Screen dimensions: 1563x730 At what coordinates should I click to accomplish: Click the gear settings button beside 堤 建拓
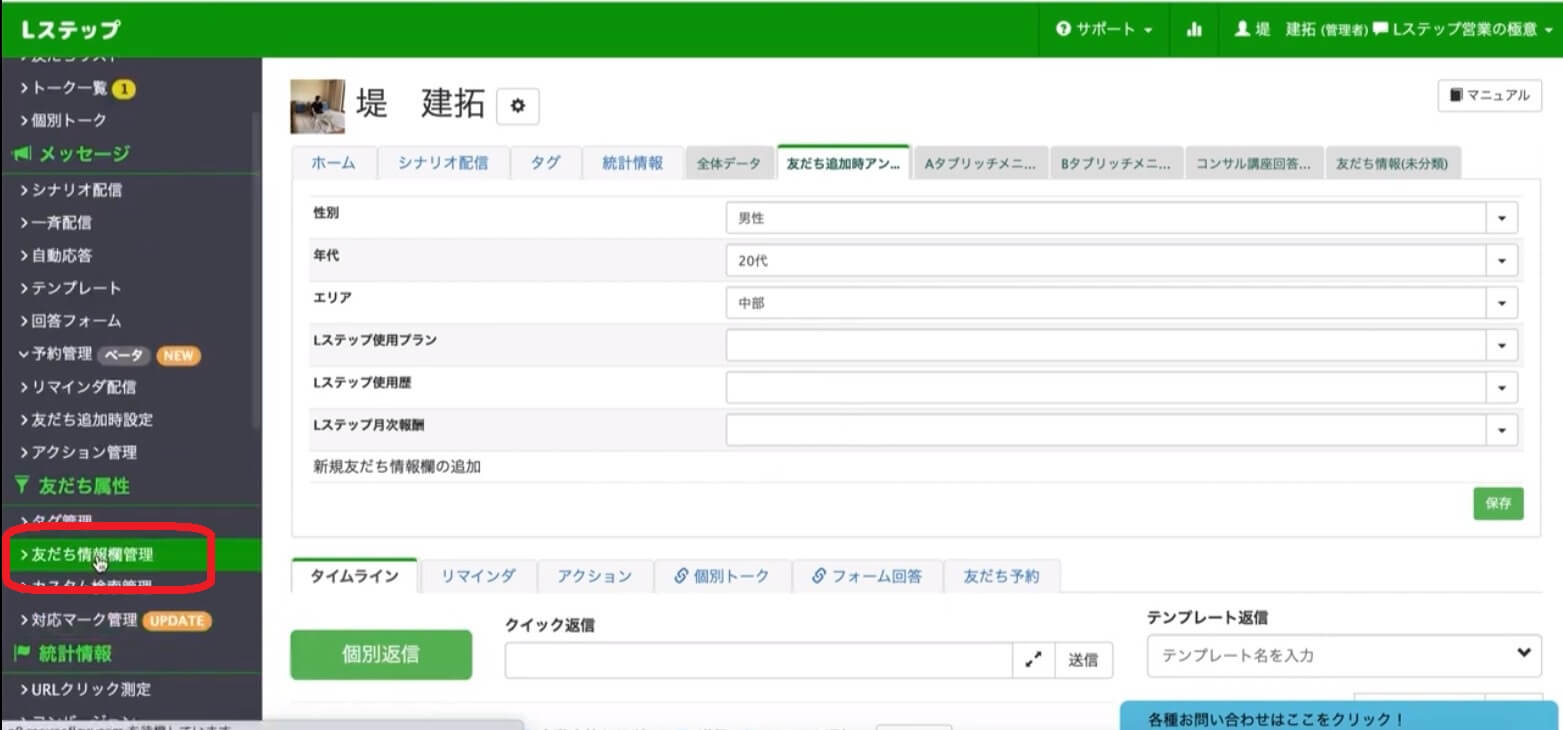coord(518,106)
